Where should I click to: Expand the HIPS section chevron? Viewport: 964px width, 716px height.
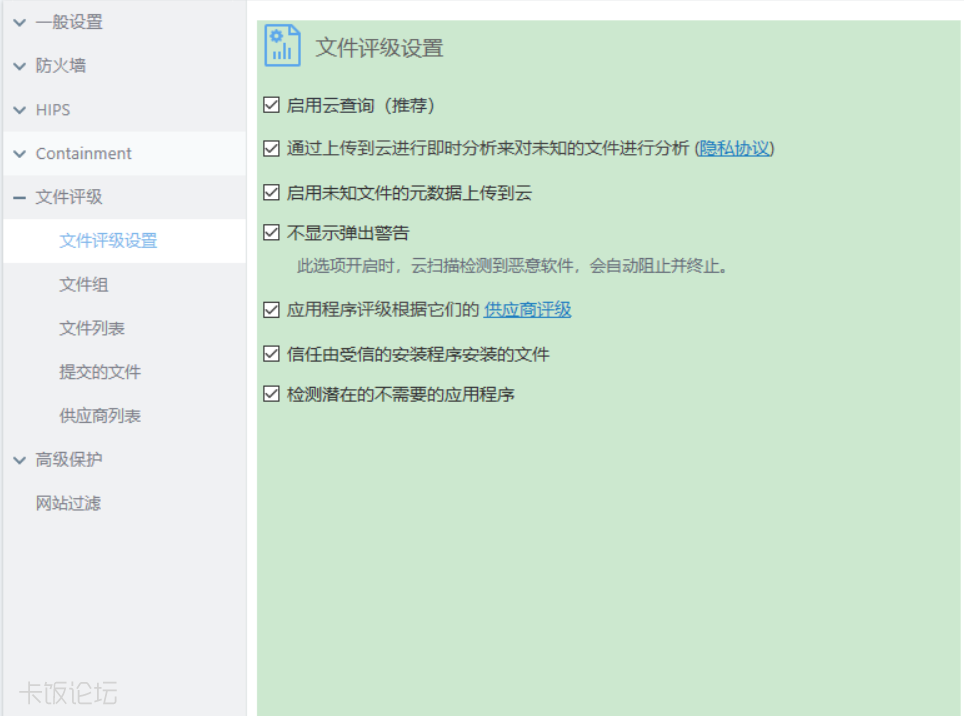[x=20, y=110]
